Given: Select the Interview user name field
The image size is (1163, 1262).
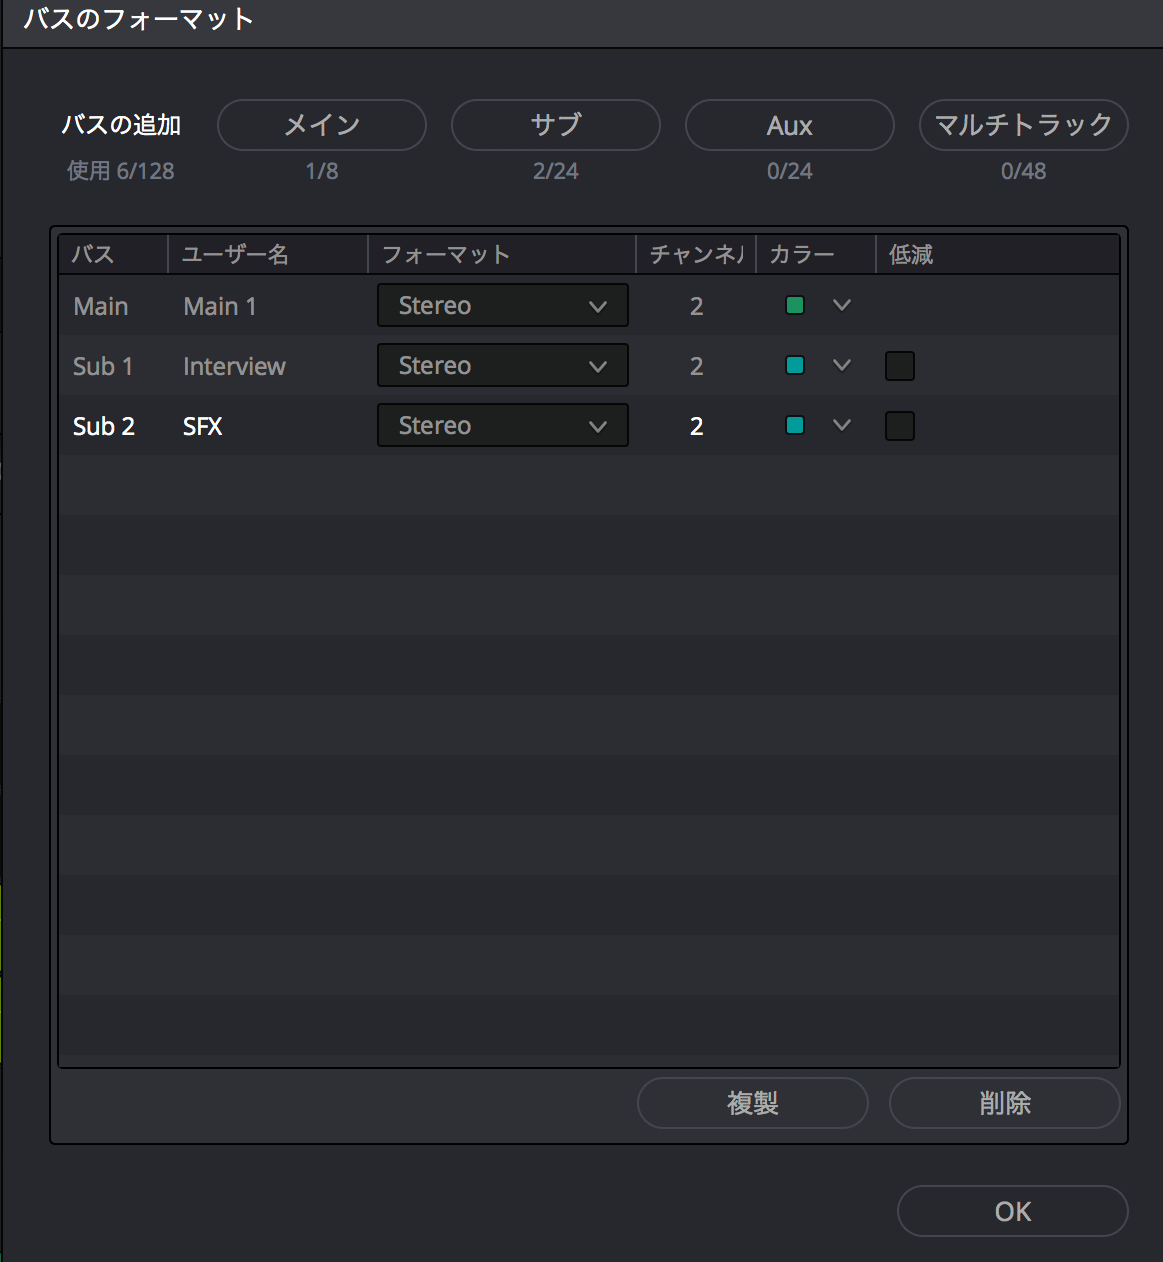Looking at the screenshot, I should pos(234,367).
